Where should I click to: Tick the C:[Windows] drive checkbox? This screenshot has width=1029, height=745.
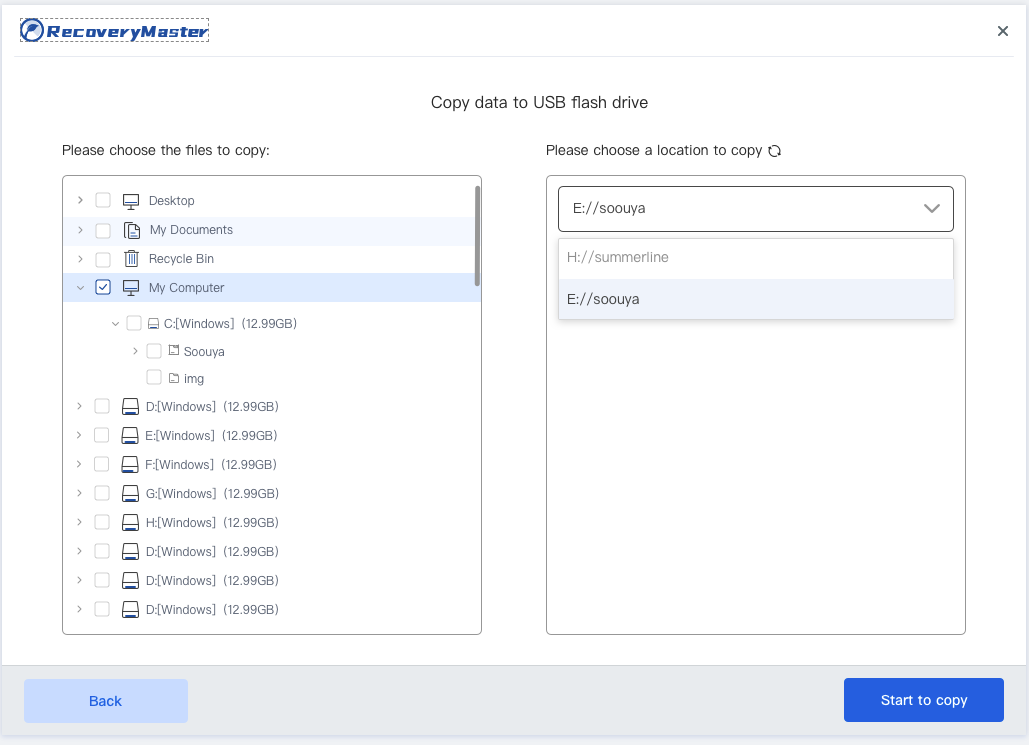[x=134, y=323]
